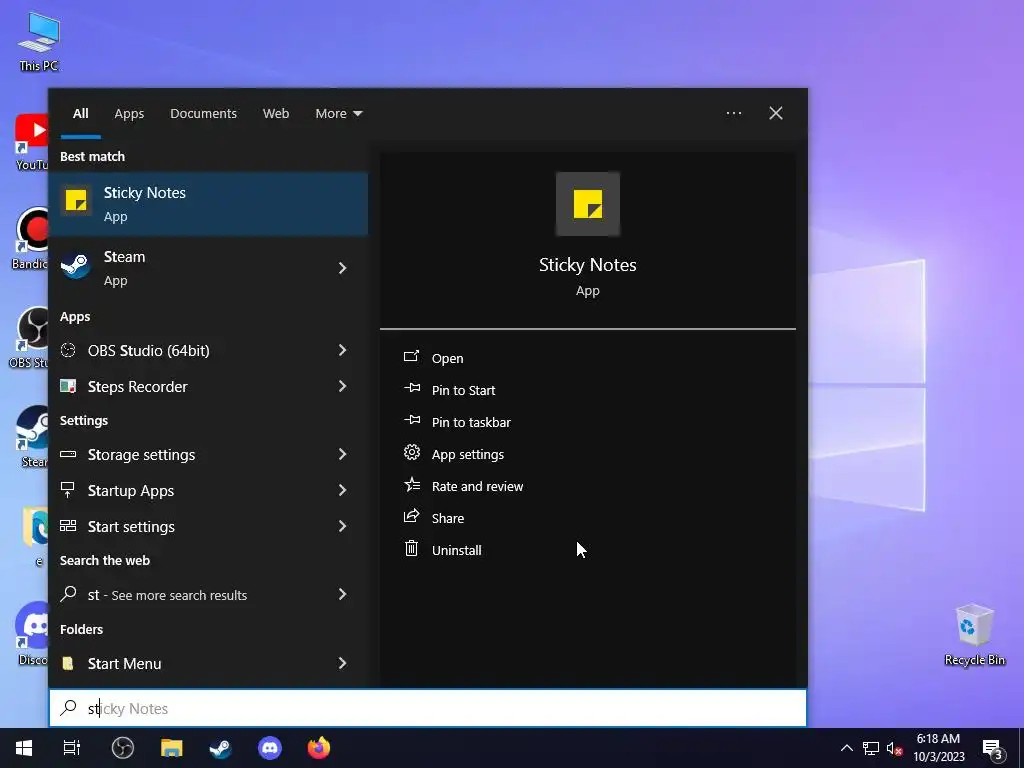The image size is (1024, 768).
Task: Expand Steps Recorder chevron
Action: (x=342, y=387)
